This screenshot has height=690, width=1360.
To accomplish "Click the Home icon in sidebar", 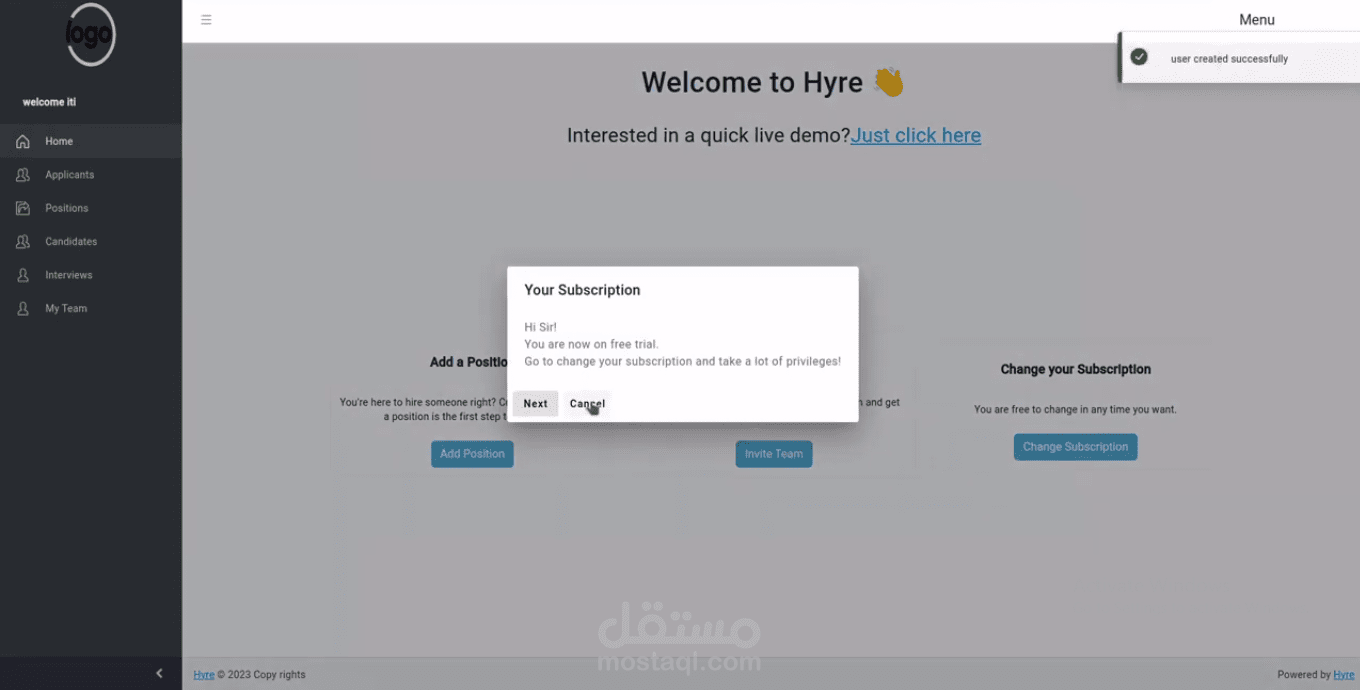I will [x=23, y=141].
